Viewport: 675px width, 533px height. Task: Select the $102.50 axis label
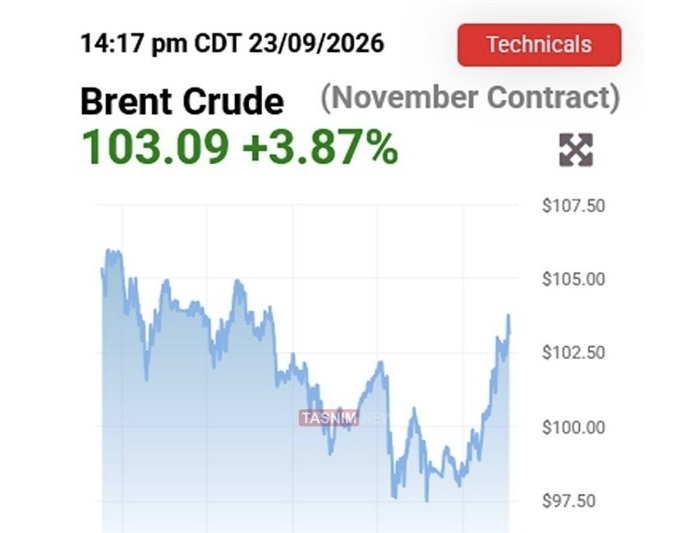point(573,353)
